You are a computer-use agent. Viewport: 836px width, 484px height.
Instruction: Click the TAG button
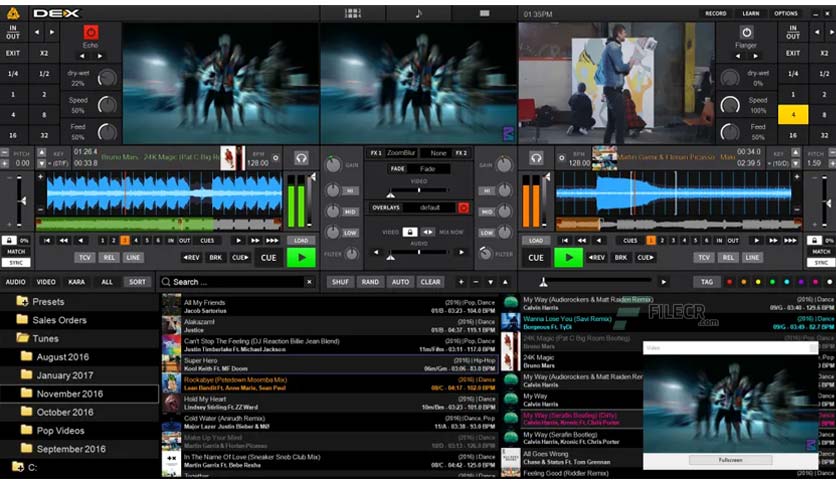(706, 282)
